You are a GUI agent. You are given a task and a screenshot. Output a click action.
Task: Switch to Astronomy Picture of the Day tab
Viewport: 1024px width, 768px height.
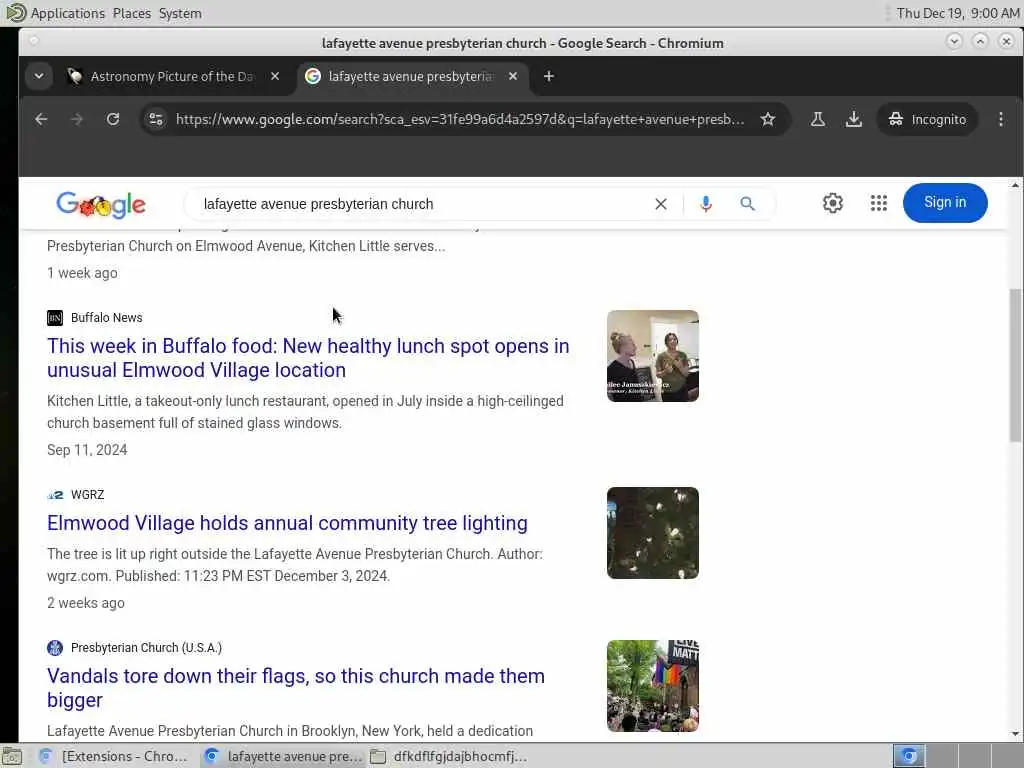point(171,76)
